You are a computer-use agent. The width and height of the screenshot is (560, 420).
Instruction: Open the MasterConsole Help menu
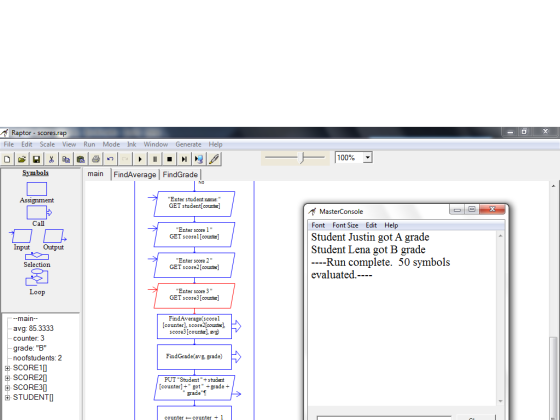[391, 225]
